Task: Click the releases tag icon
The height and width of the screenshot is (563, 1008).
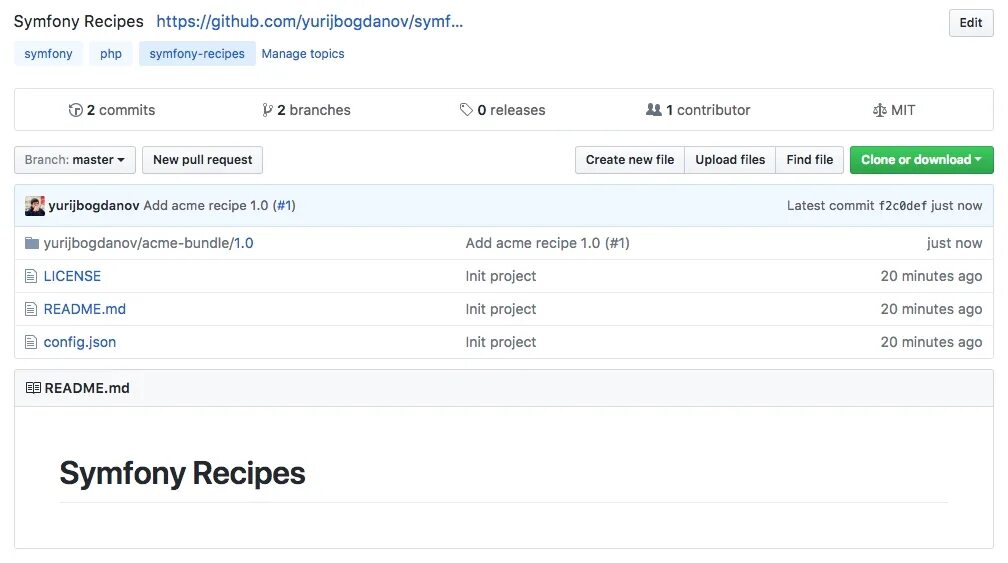Action: click(466, 110)
